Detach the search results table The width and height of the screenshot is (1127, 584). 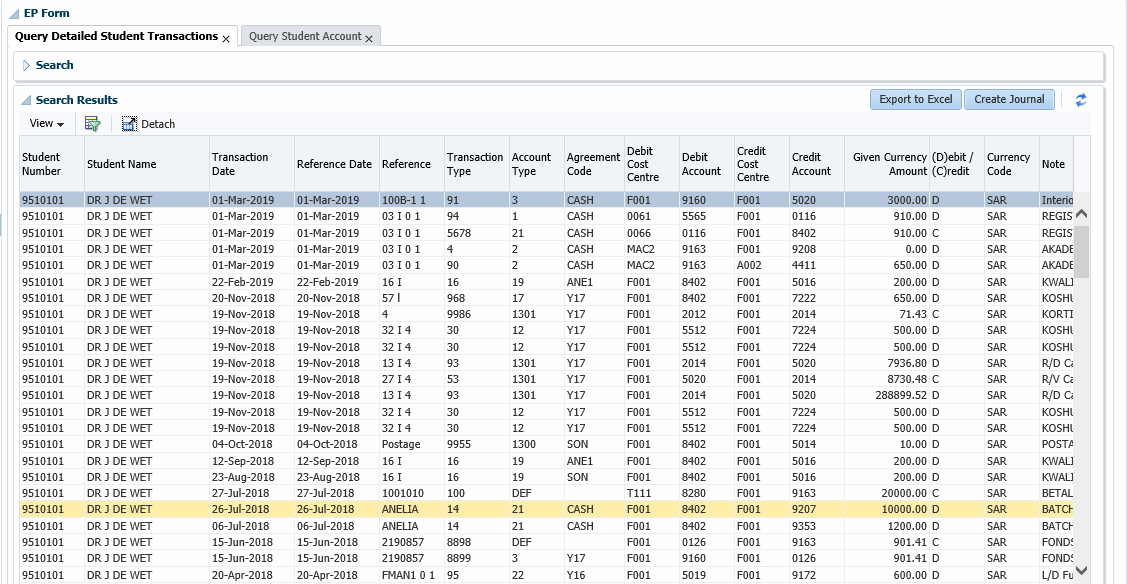click(x=148, y=124)
